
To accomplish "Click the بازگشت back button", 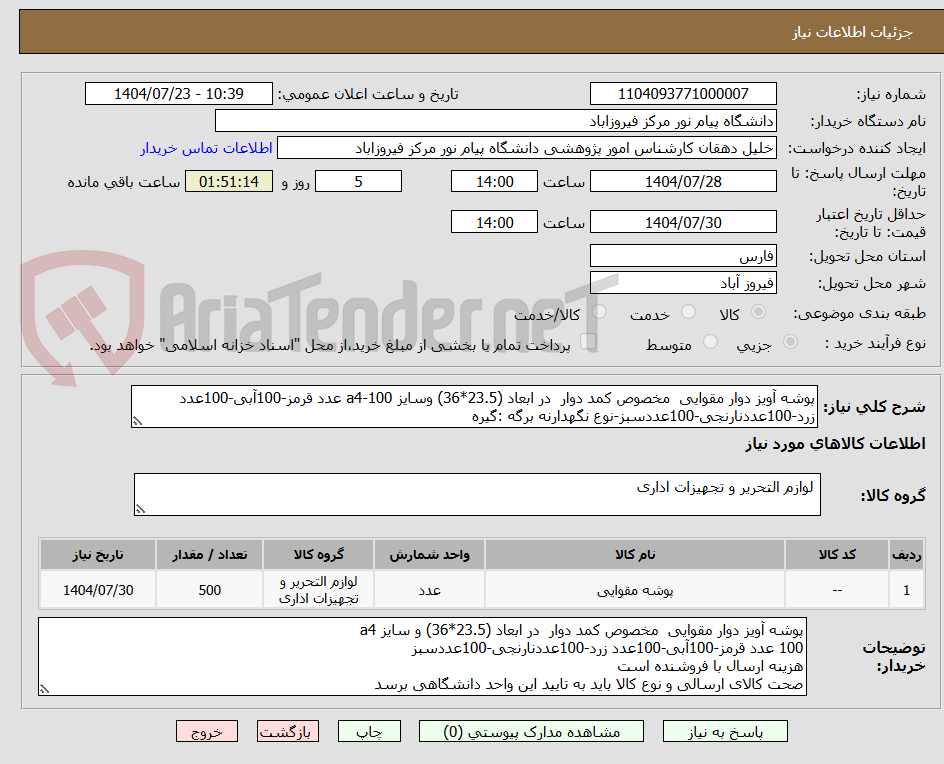I will tap(288, 731).
